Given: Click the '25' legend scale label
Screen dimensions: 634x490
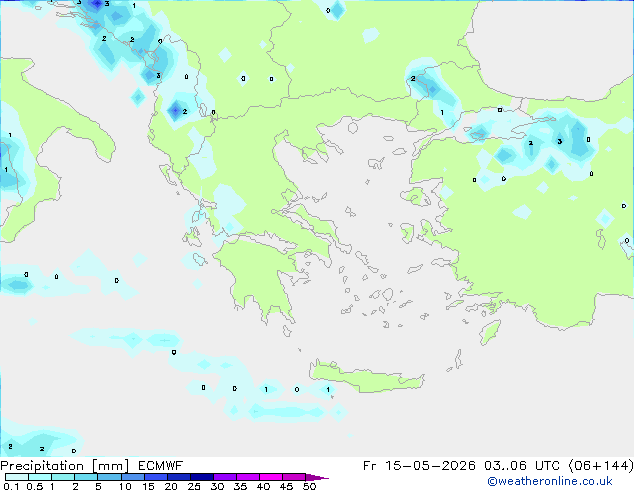Looking at the screenshot, I should 194,486.
